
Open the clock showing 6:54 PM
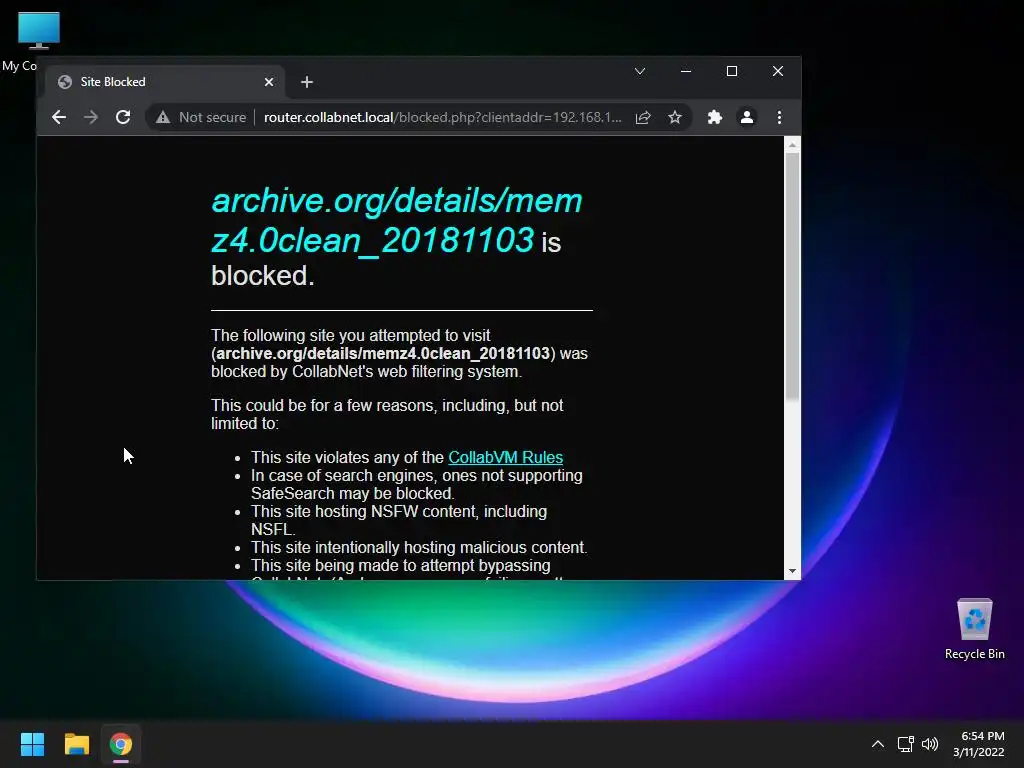(979, 744)
